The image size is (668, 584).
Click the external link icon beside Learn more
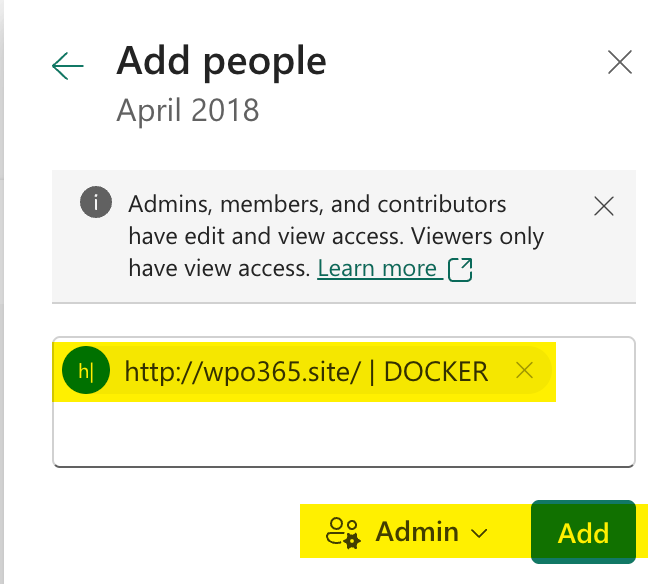[461, 269]
